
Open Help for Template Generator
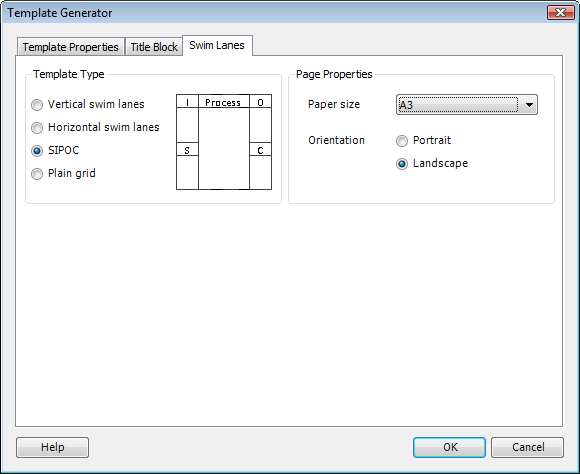point(52,447)
